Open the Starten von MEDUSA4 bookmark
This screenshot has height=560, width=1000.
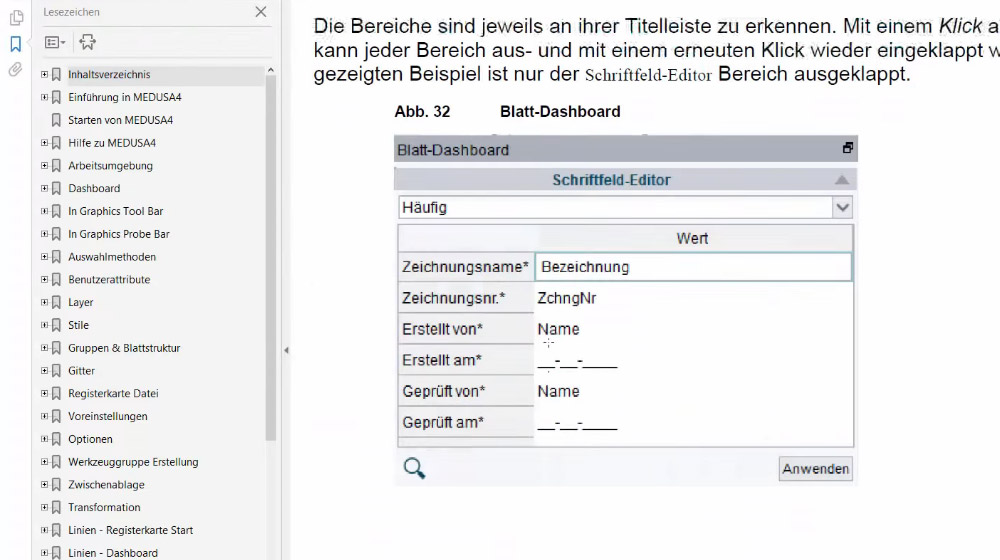click(121, 120)
